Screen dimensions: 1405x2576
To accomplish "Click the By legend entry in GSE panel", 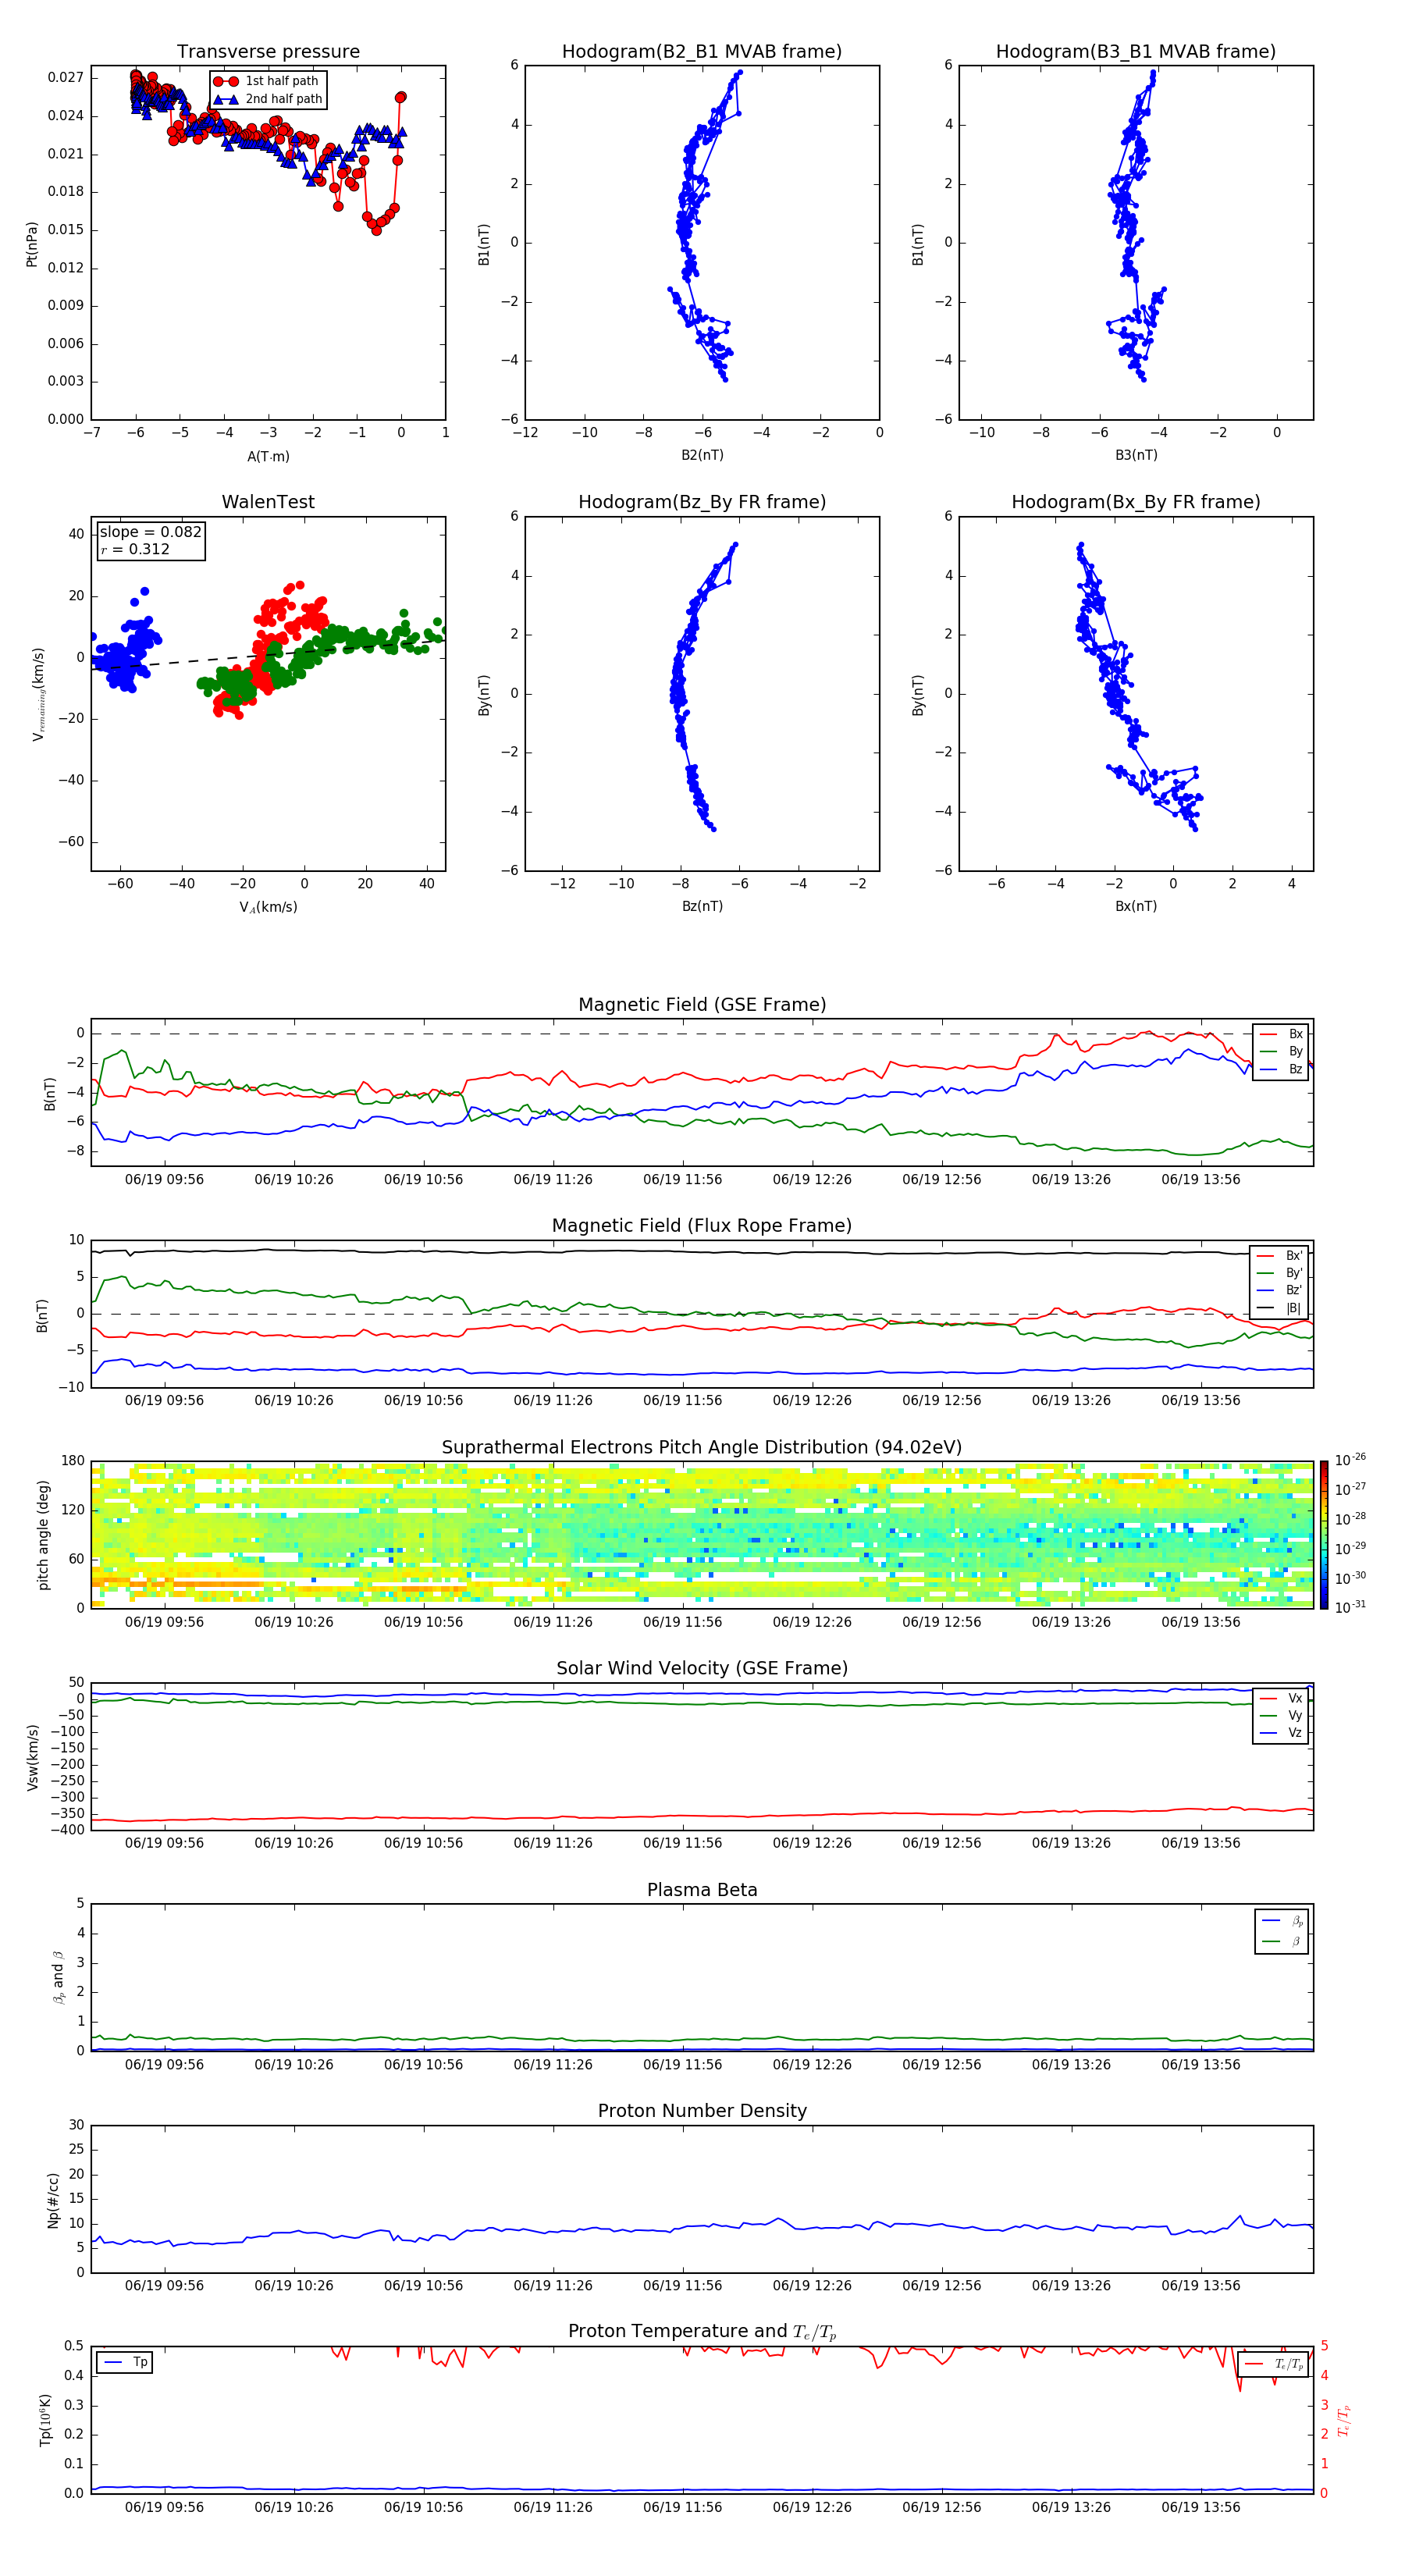I will pos(1281,1051).
